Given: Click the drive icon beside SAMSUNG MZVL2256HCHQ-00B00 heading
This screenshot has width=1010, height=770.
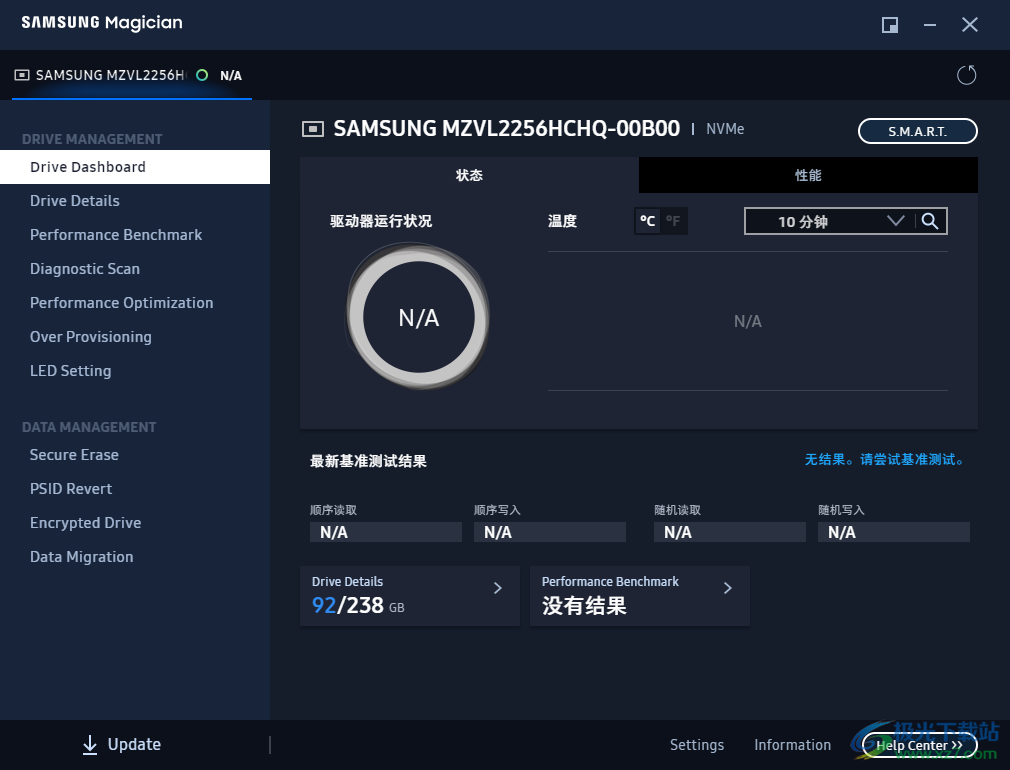Looking at the screenshot, I should click(312, 129).
